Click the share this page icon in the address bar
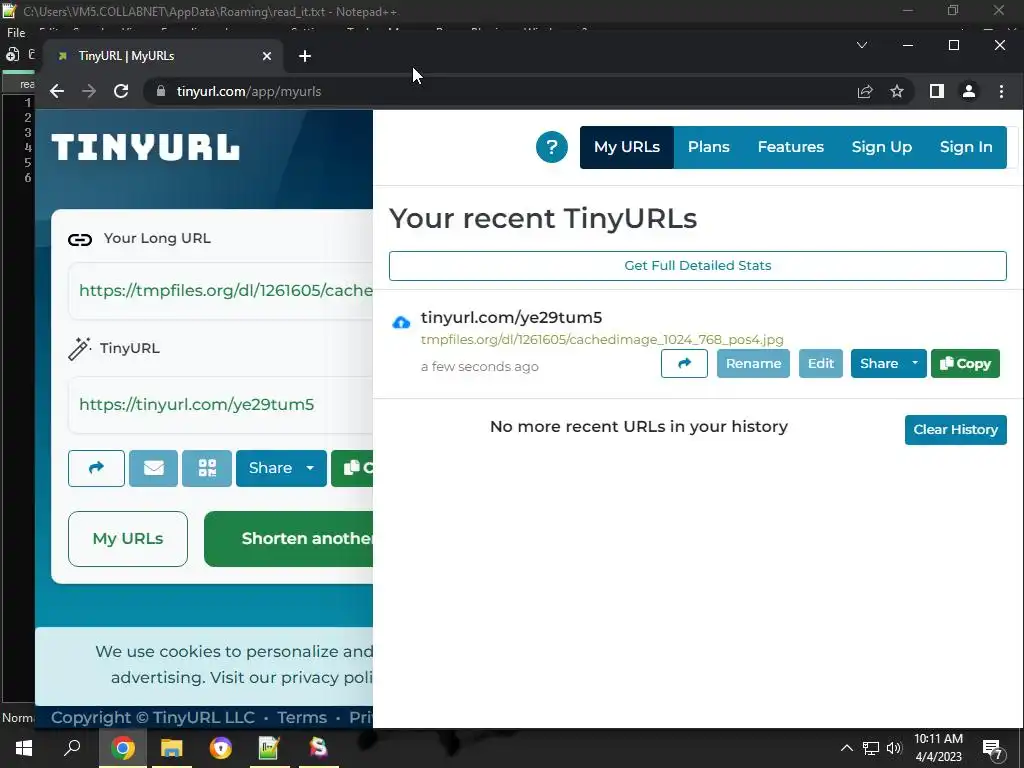 click(x=865, y=91)
